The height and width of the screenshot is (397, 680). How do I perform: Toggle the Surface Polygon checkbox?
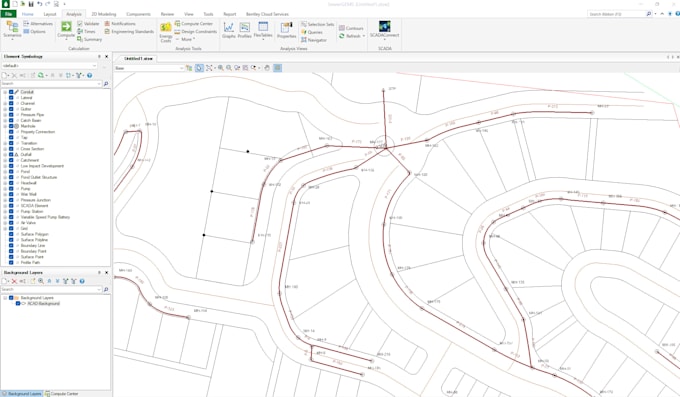click(x=11, y=234)
